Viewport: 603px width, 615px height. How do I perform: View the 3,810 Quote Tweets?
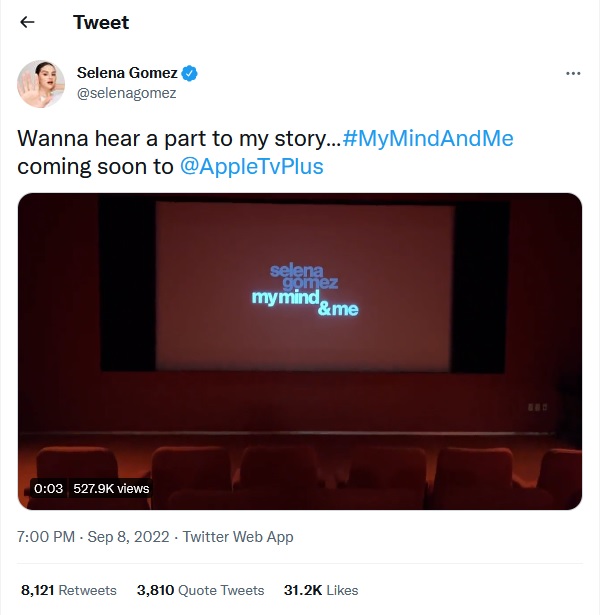(200, 590)
